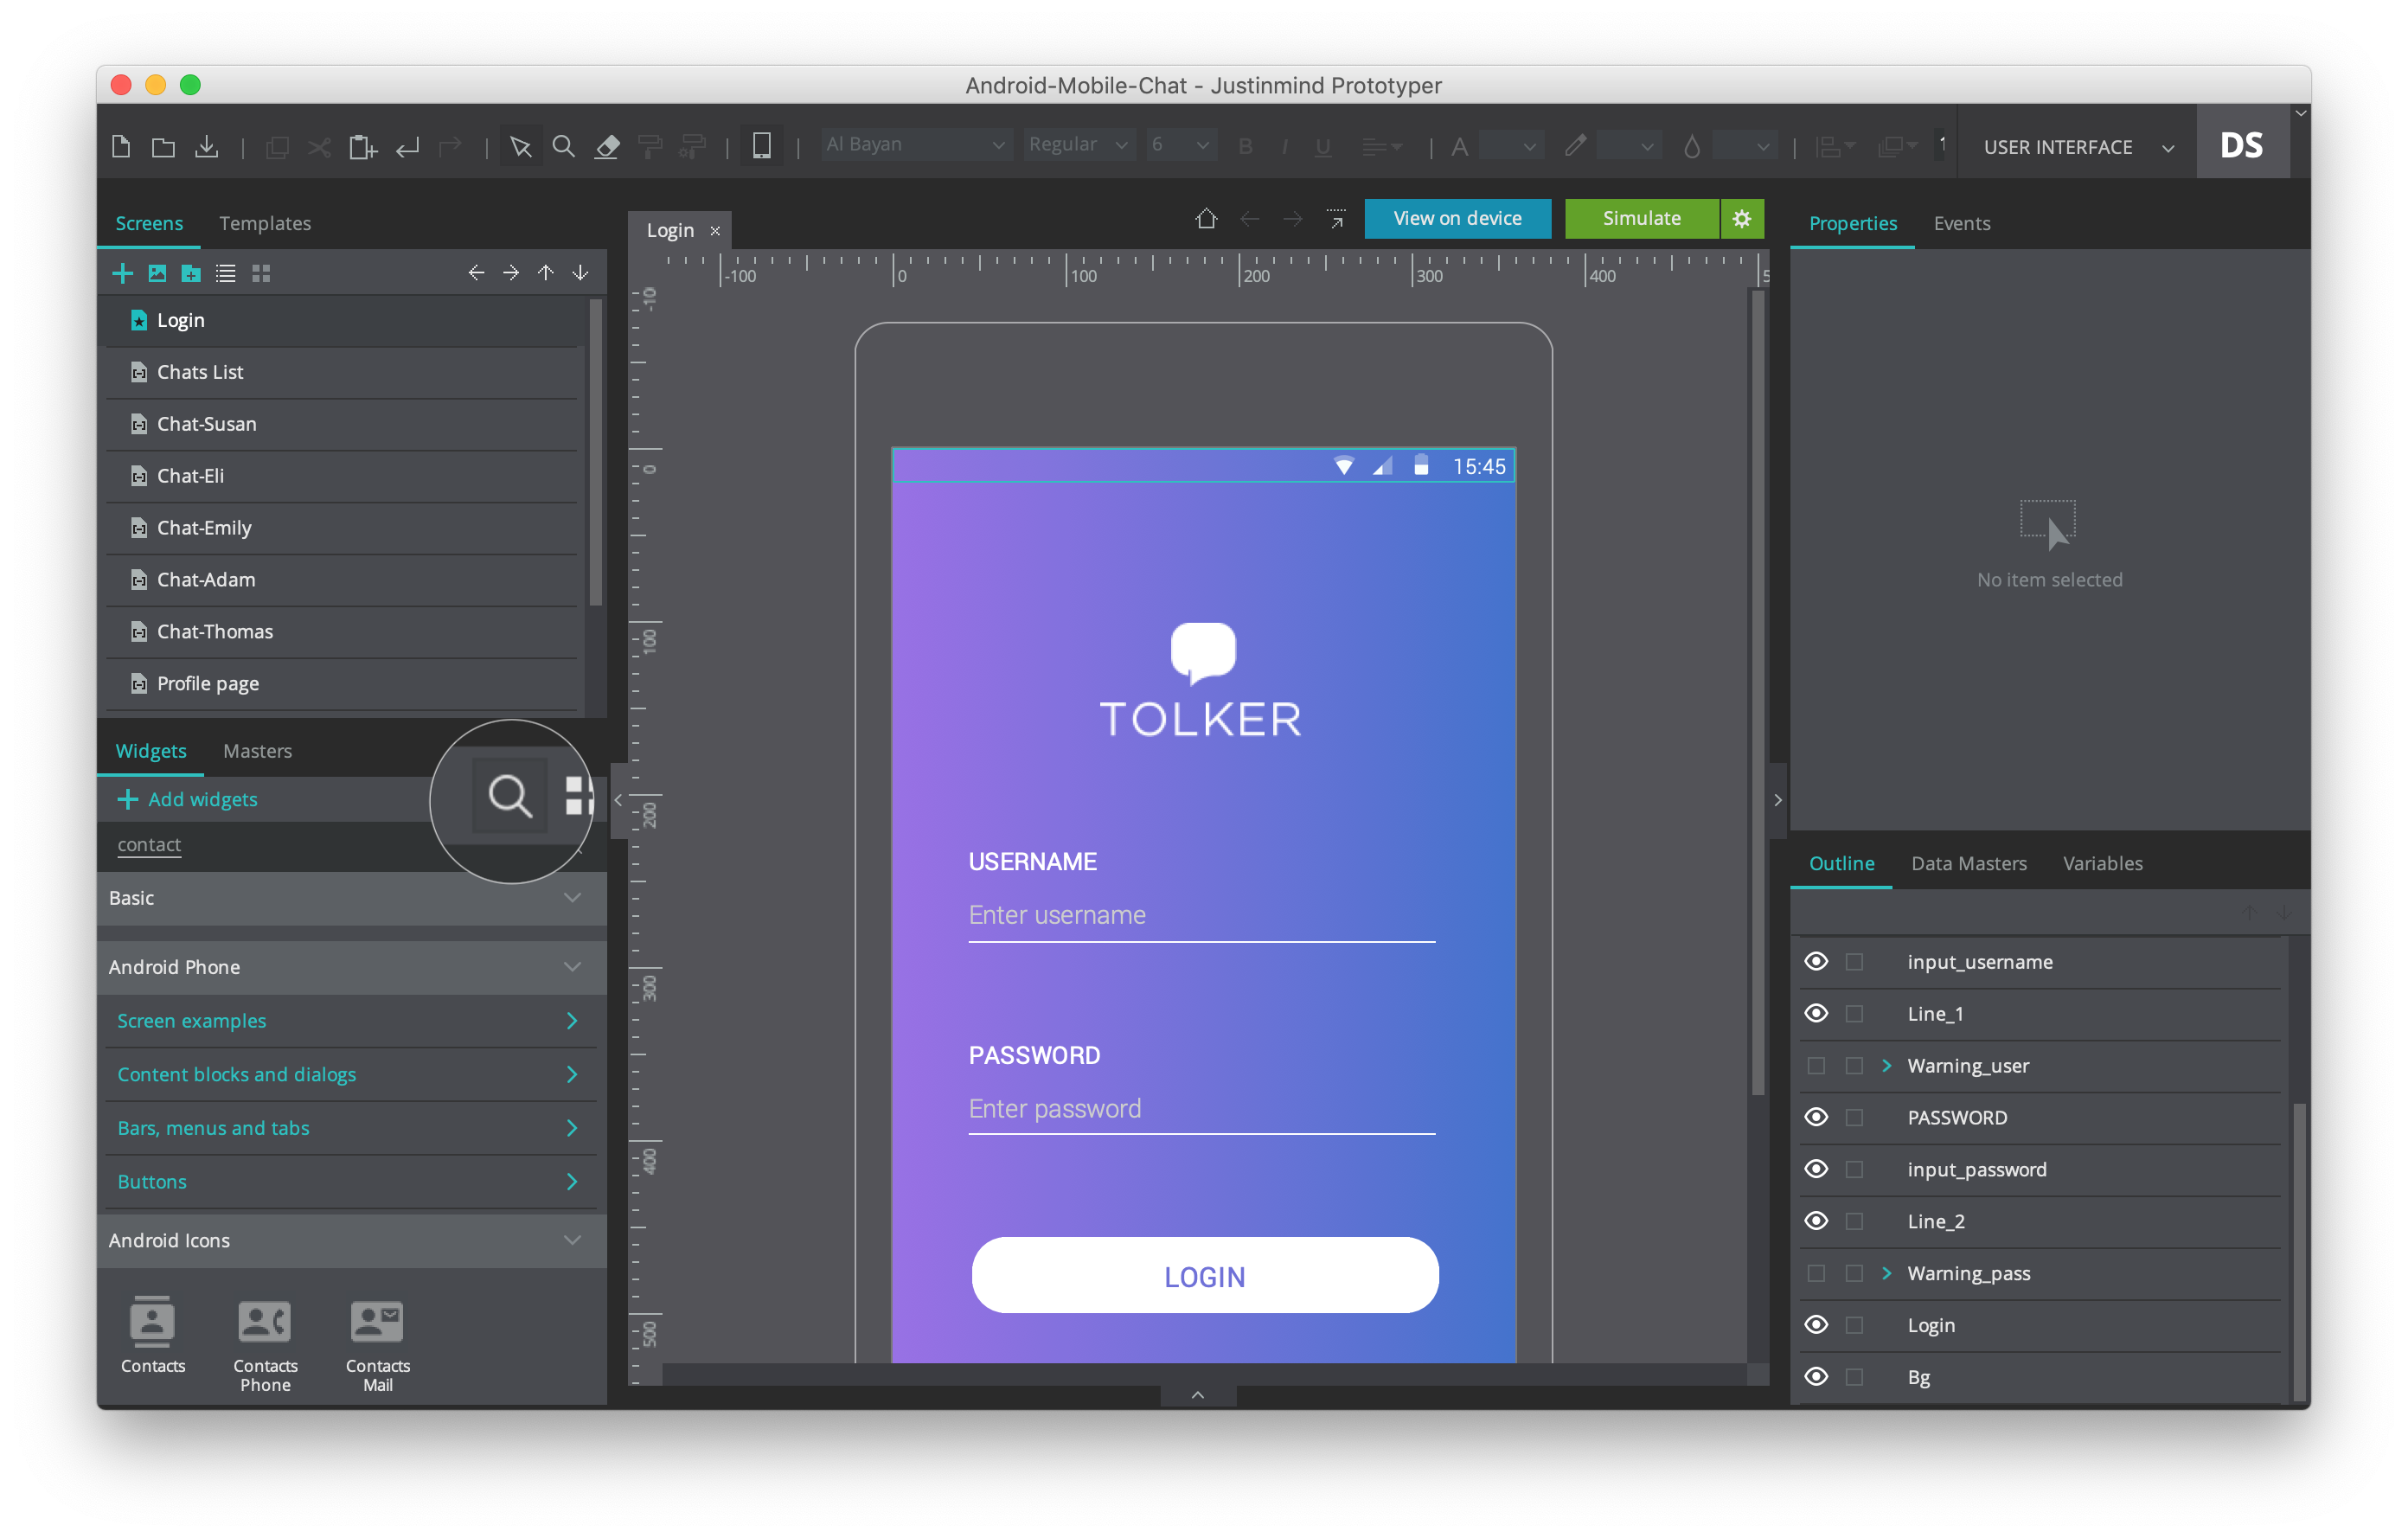
Task: Click the View on device button
Action: pyautogui.click(x=1457, y=218)
